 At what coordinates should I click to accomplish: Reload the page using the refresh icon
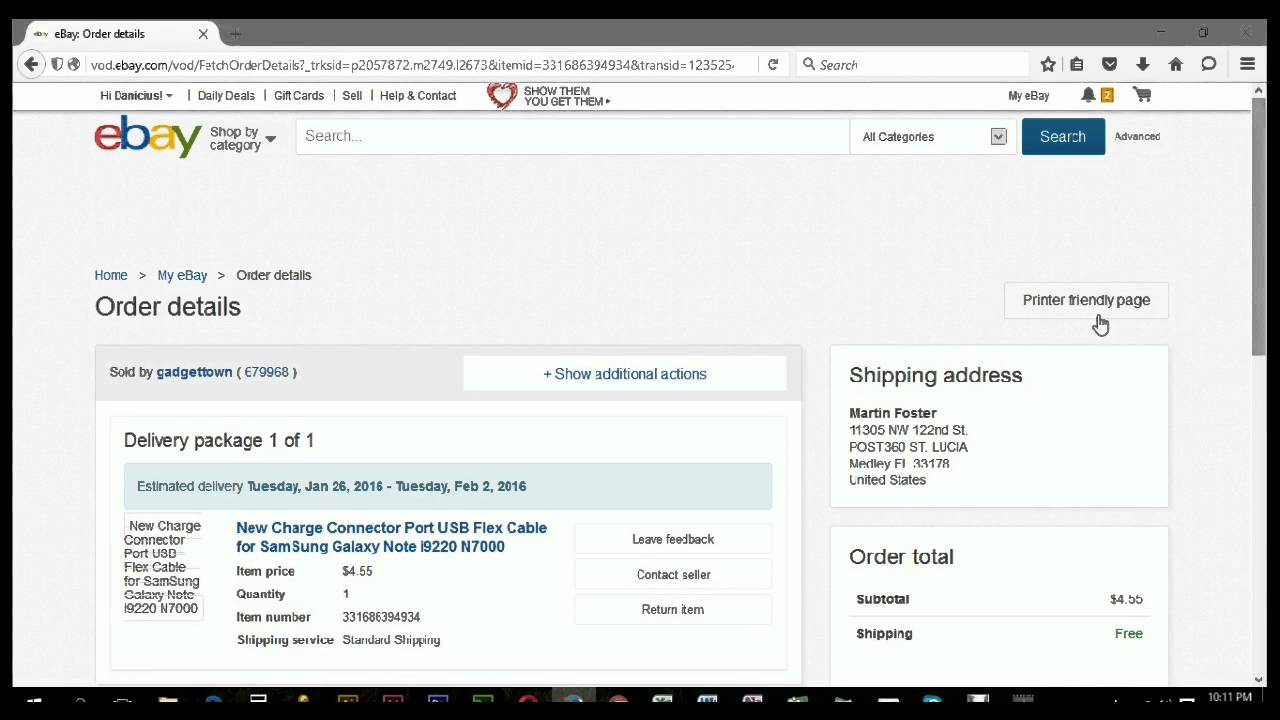[773, 64]
